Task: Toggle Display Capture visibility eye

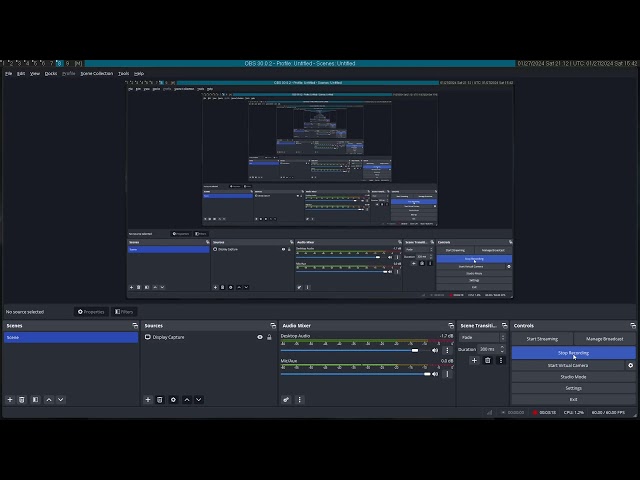Action: click(260, 337)
